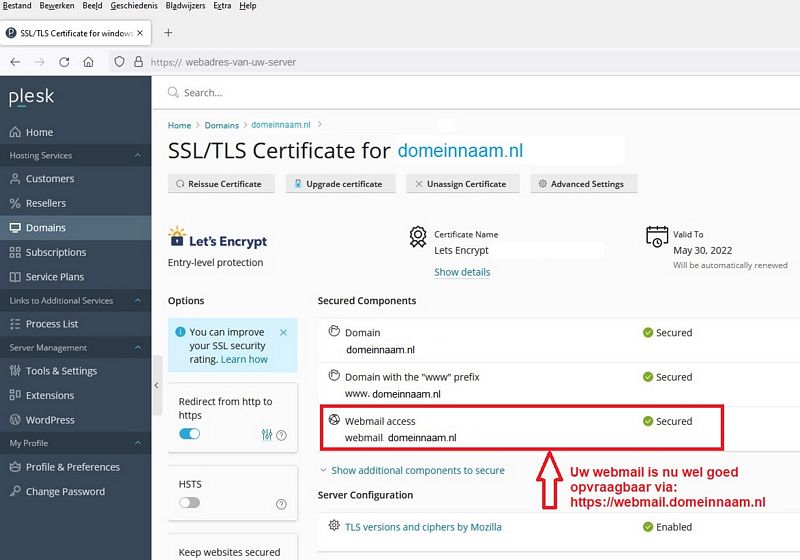Screen dimensions: 800x560
Task: Click the Learn how link
Action: pyautogui.click(x=244, y=360)
